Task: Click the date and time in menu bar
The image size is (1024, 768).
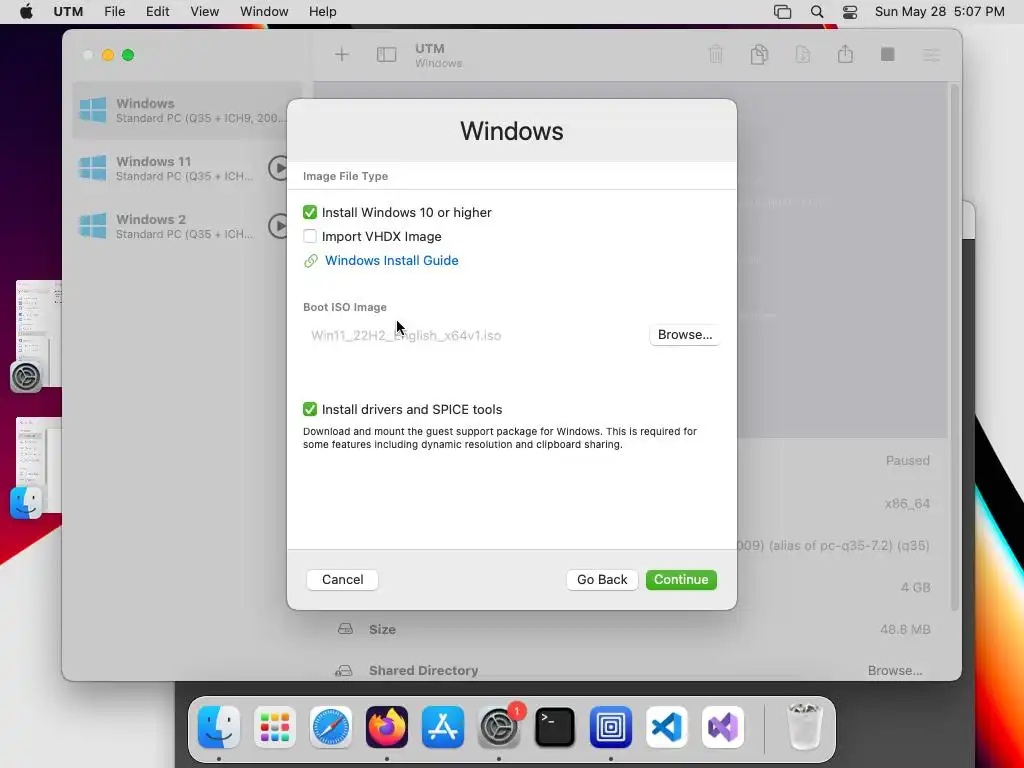Action: click(939, 12)
